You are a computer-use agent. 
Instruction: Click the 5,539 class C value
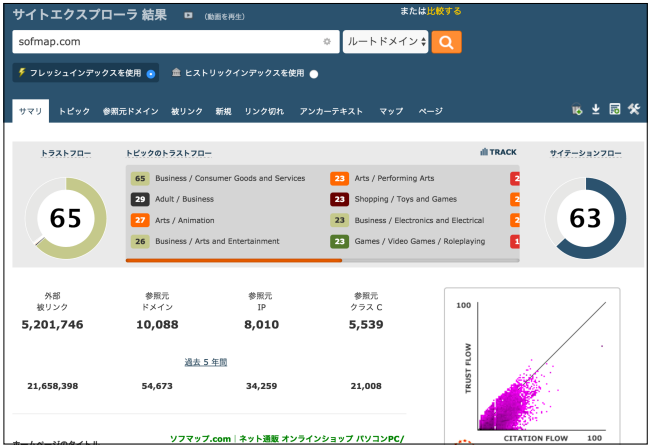[x=366, y=324]
